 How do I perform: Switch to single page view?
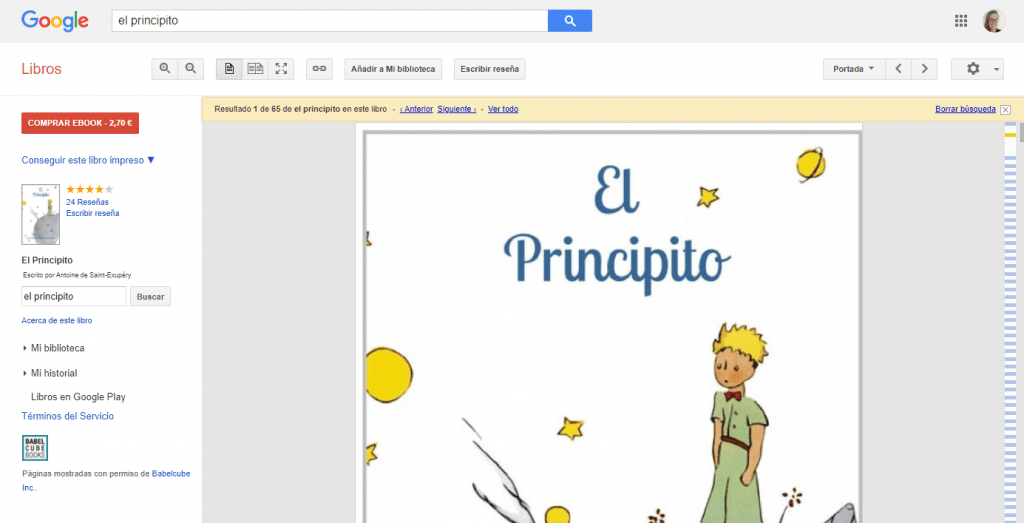coord(229,69)
